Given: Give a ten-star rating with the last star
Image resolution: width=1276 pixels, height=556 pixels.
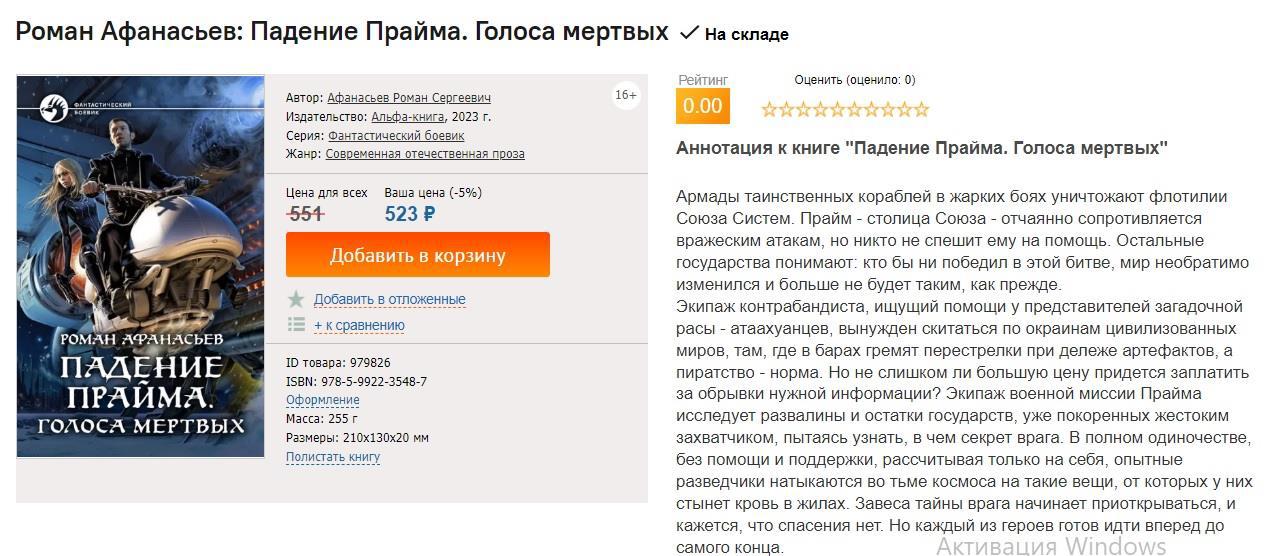Looking at the screenshot, I should (x=922, y=109).
